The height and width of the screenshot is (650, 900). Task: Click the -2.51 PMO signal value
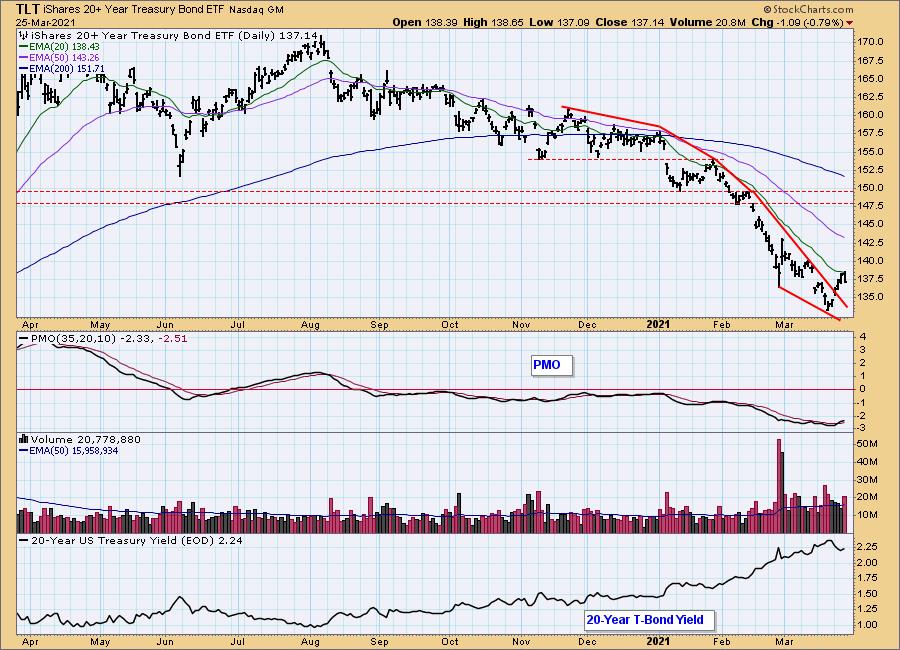(x=173, y=339)
